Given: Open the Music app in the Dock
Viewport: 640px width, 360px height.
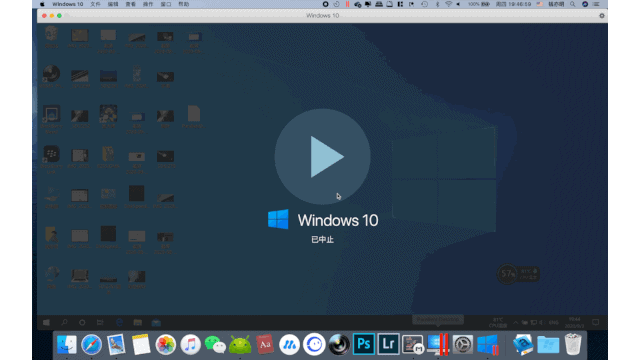Looking at the screenshot, I should (x=191, y=344).
